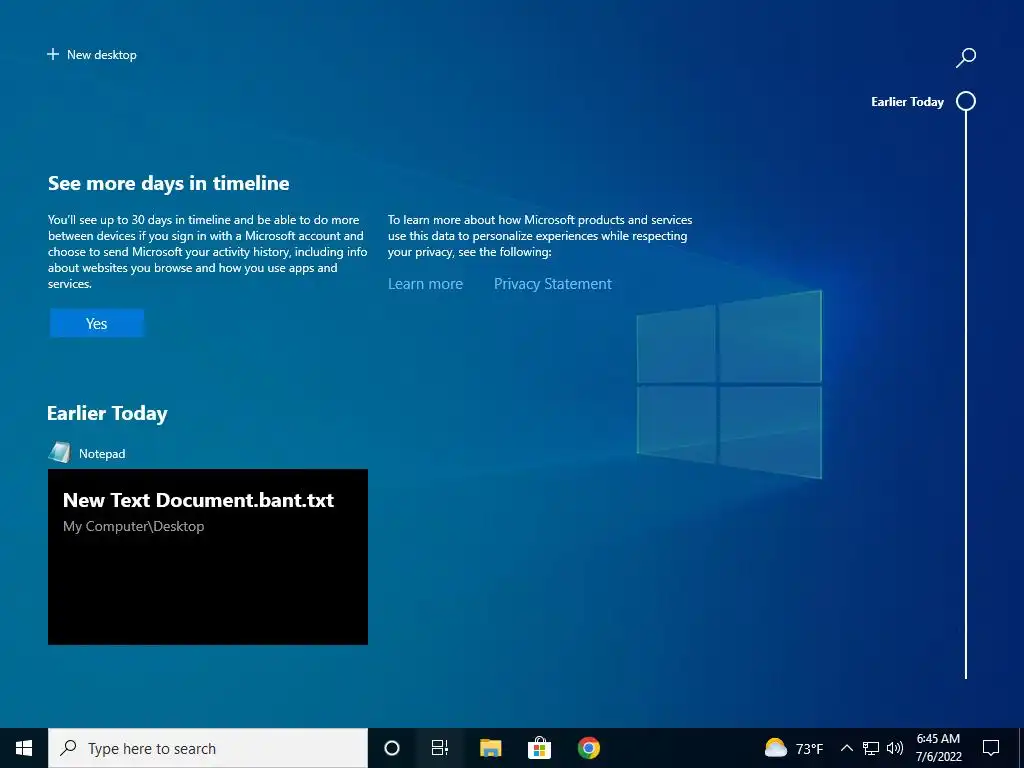Click the Earlier Today section heading
Viewport: 1024px width, 768px height.
pyautogui.click(x=107, y=413)
